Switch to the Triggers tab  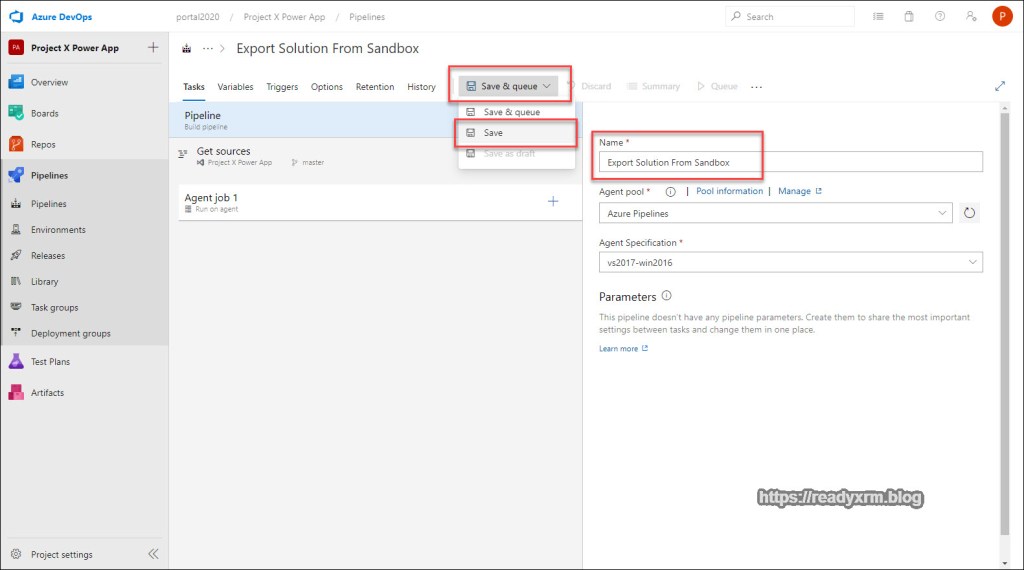click(282, 87)
